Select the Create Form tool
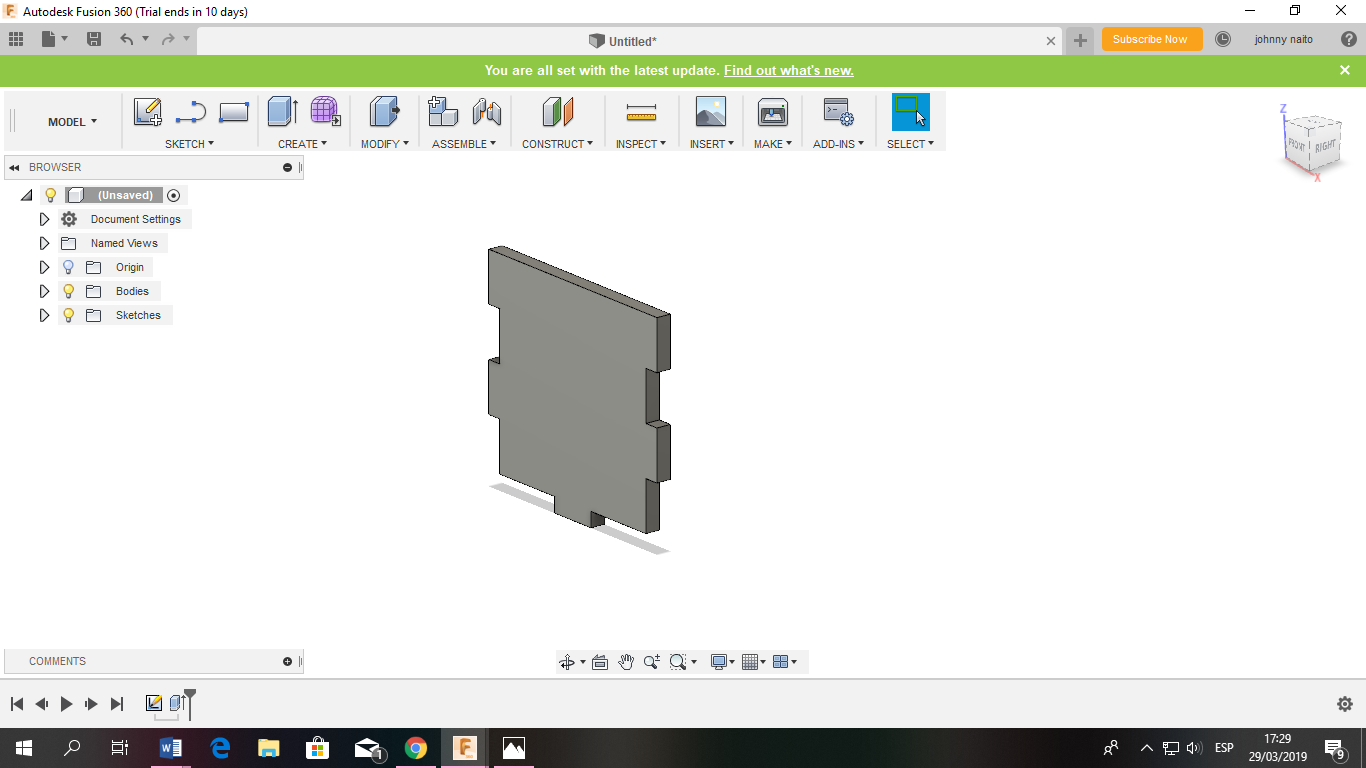This screenshot has width=1366, height=768. click(326, 111)
